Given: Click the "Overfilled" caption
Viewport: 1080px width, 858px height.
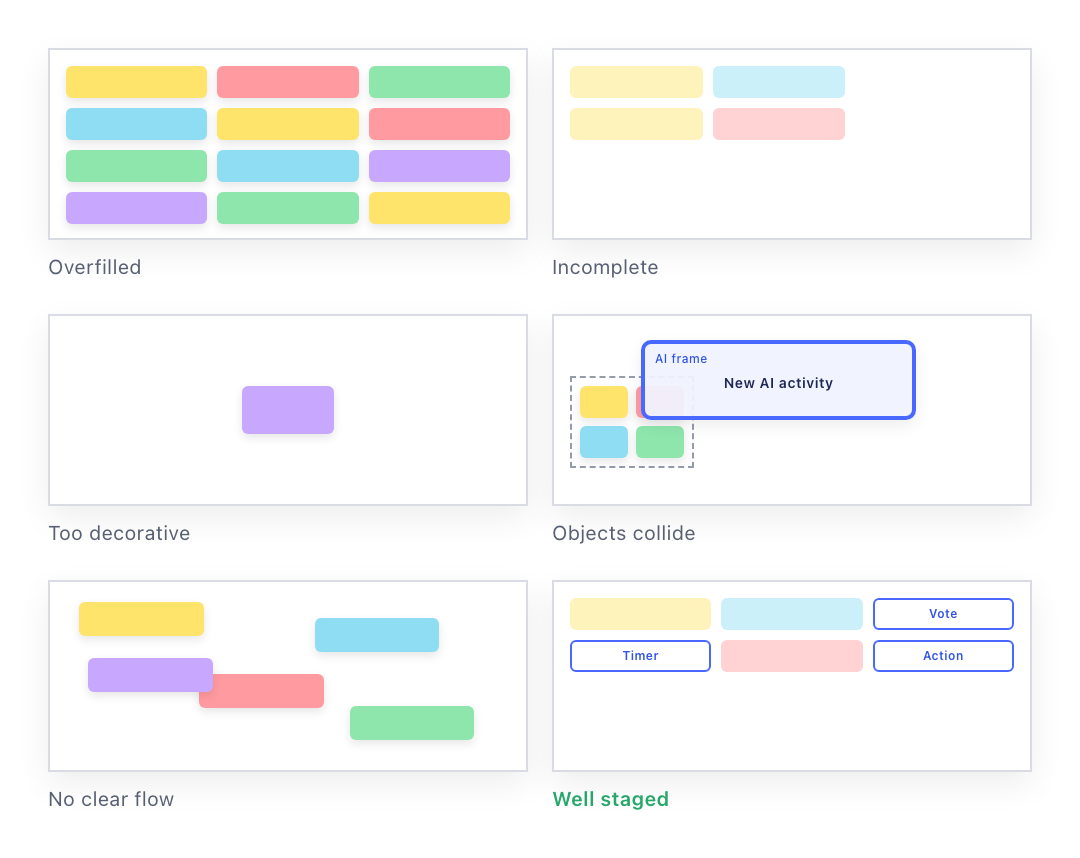Looking at the screenshot, I should pyautogui.click(x=94, y=267).
